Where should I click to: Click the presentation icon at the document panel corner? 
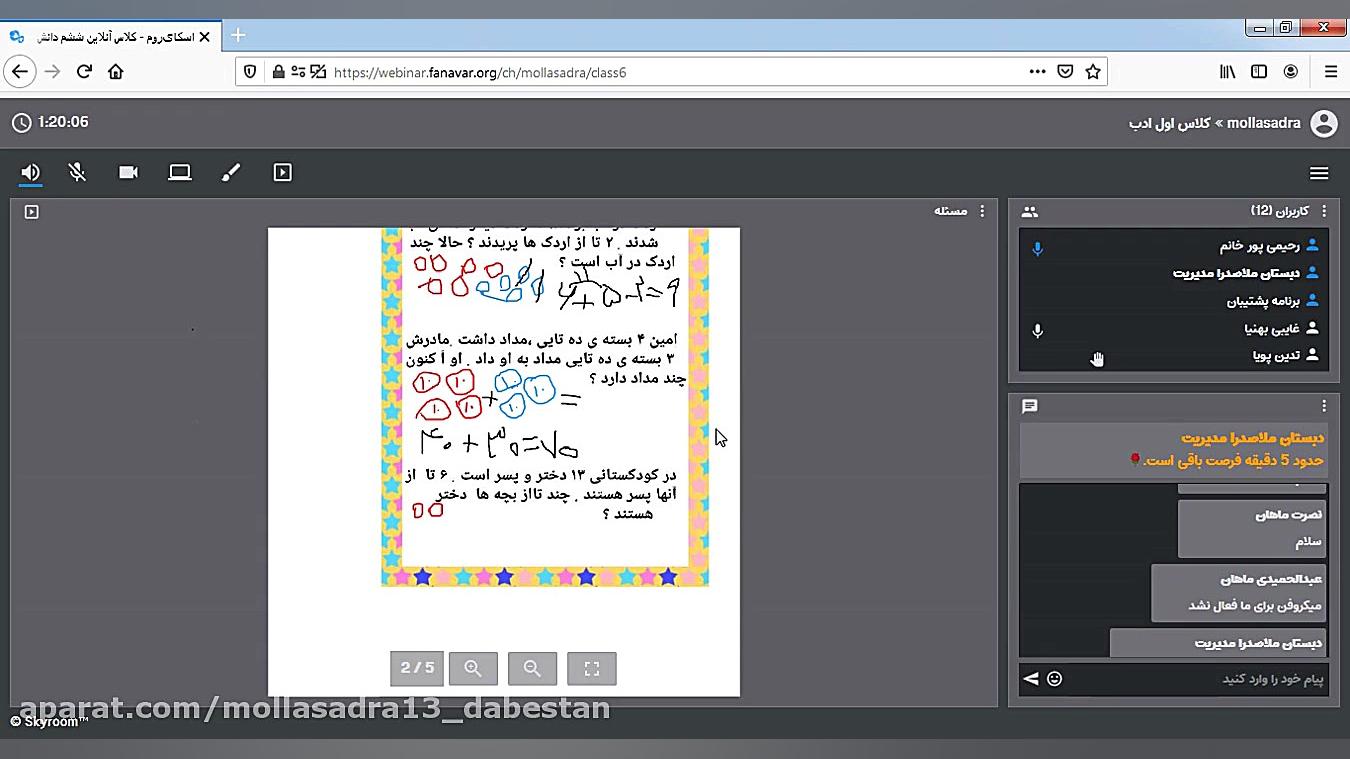coord(32,212)
